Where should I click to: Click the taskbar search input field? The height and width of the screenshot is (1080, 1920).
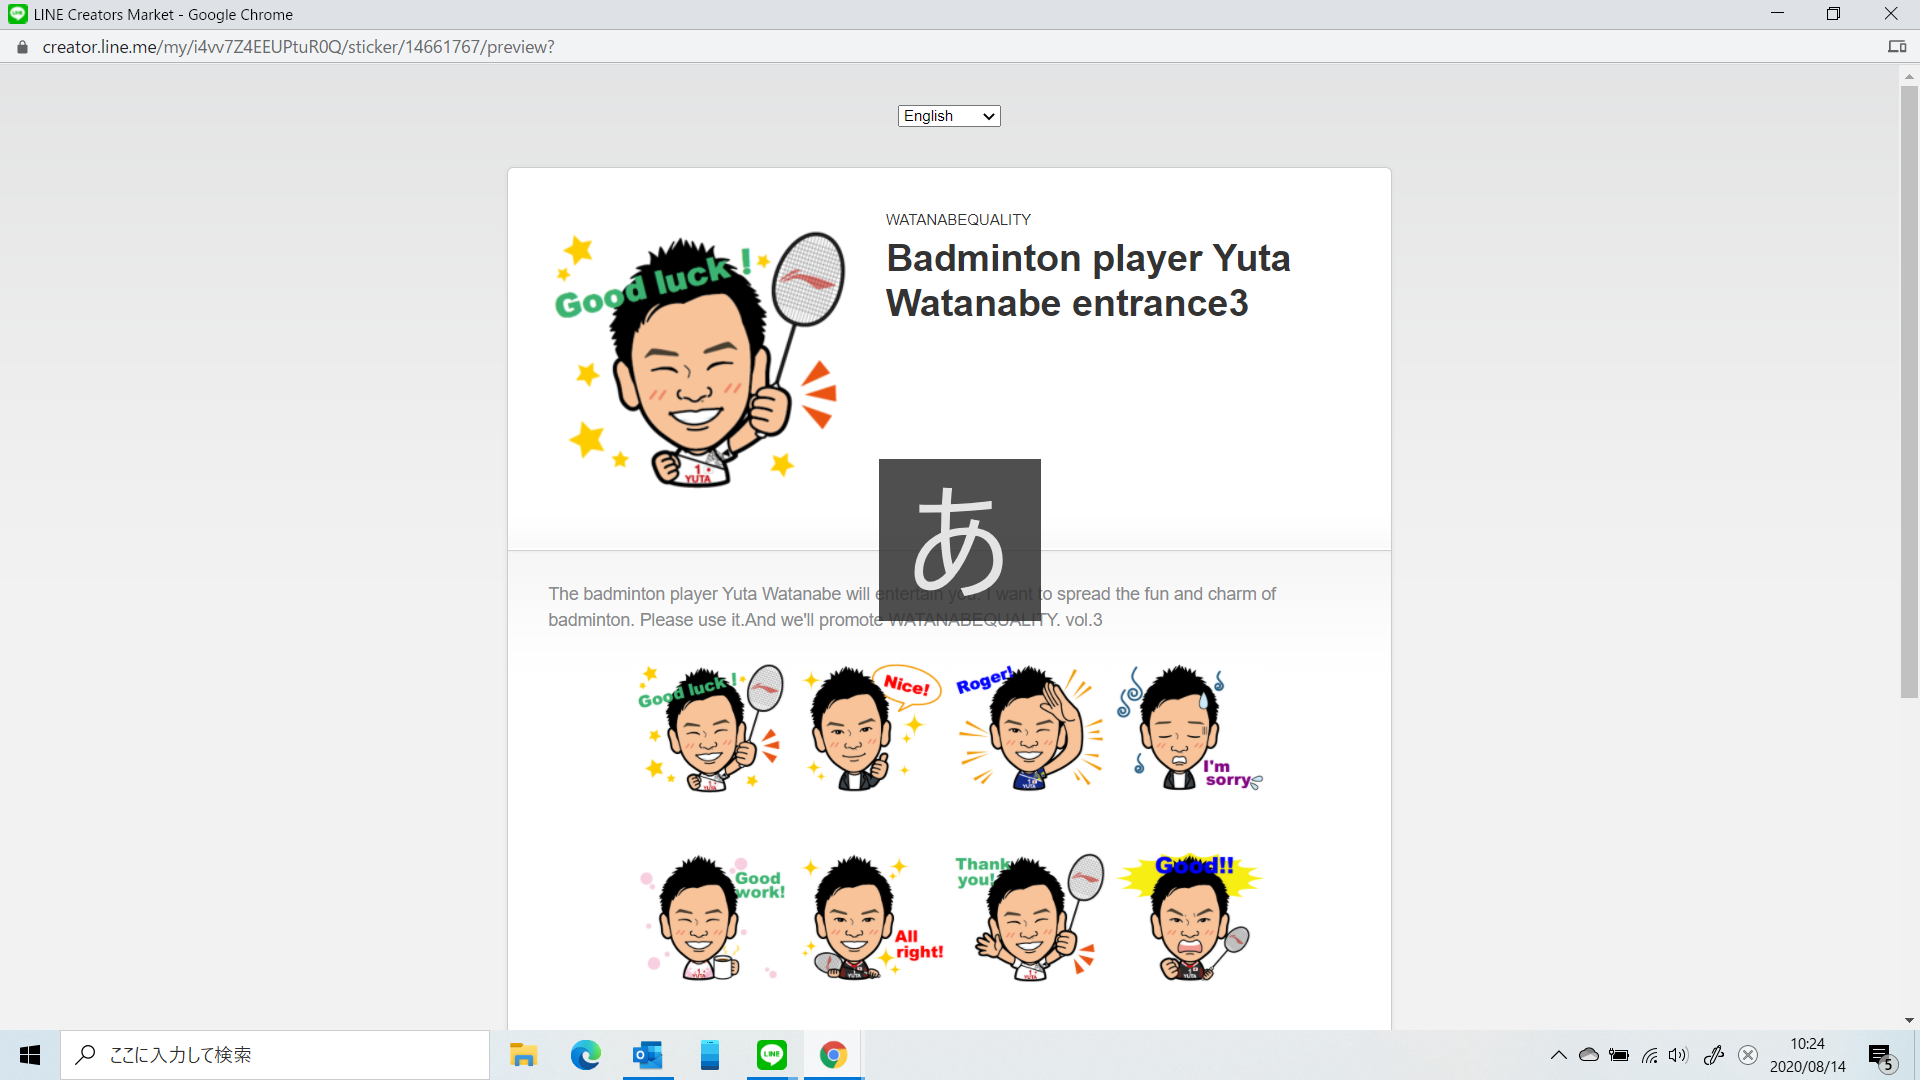(290, 1055)
